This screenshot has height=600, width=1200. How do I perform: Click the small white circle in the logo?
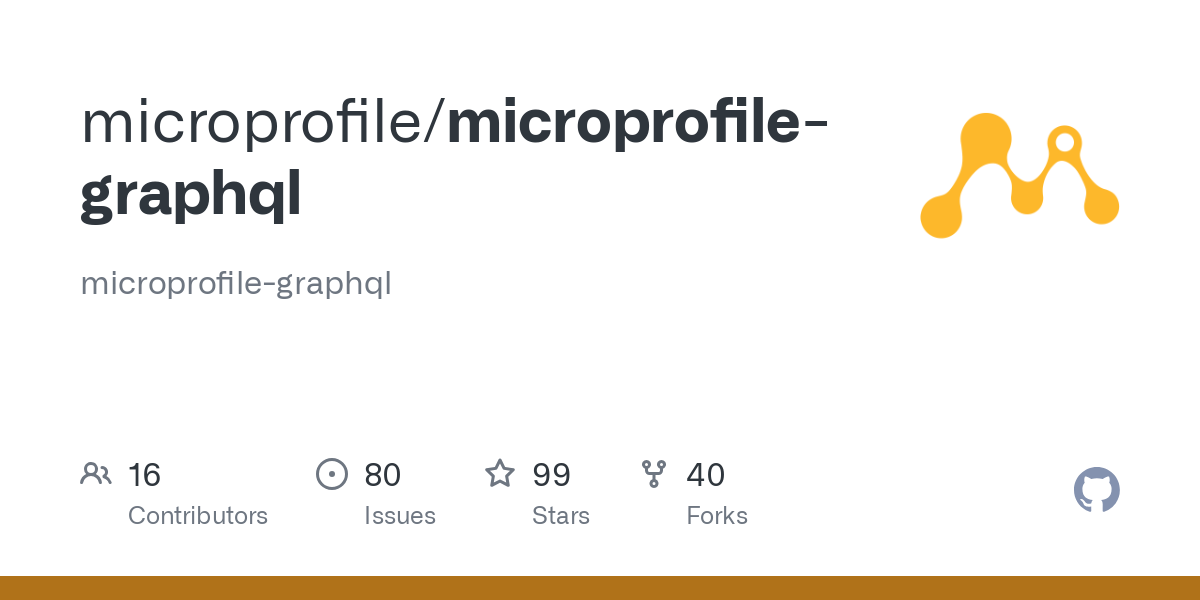(1065, 142)
